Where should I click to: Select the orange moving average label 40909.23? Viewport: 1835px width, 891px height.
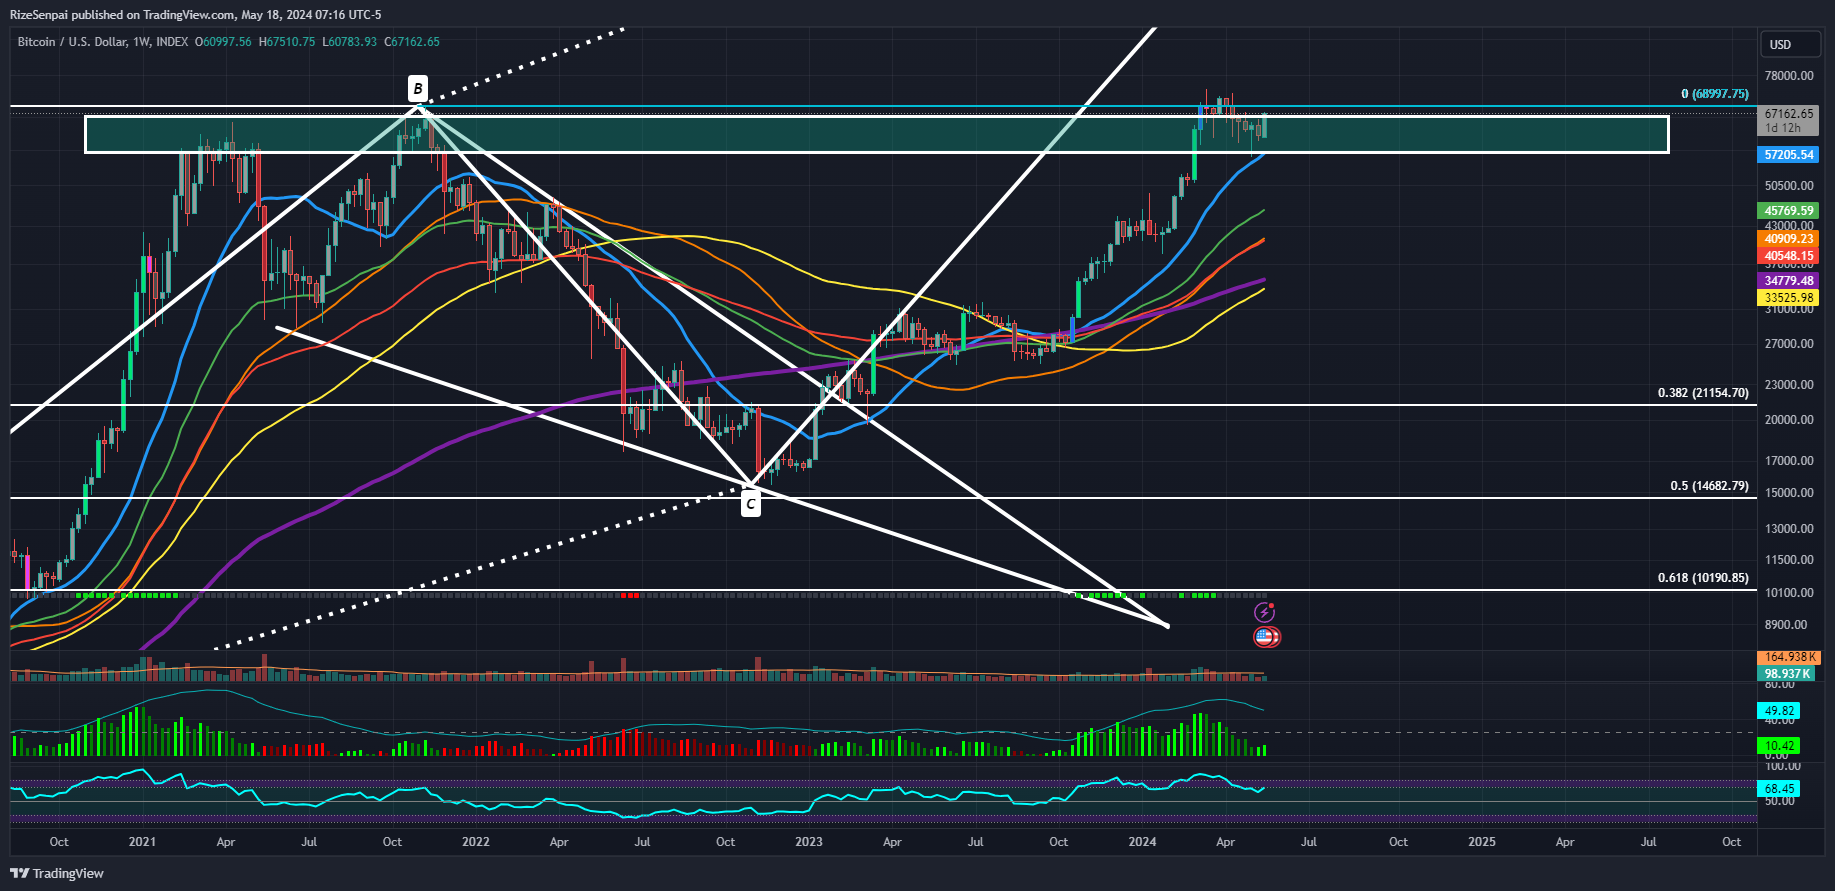pyautogui.click(x=1788, y=239)
